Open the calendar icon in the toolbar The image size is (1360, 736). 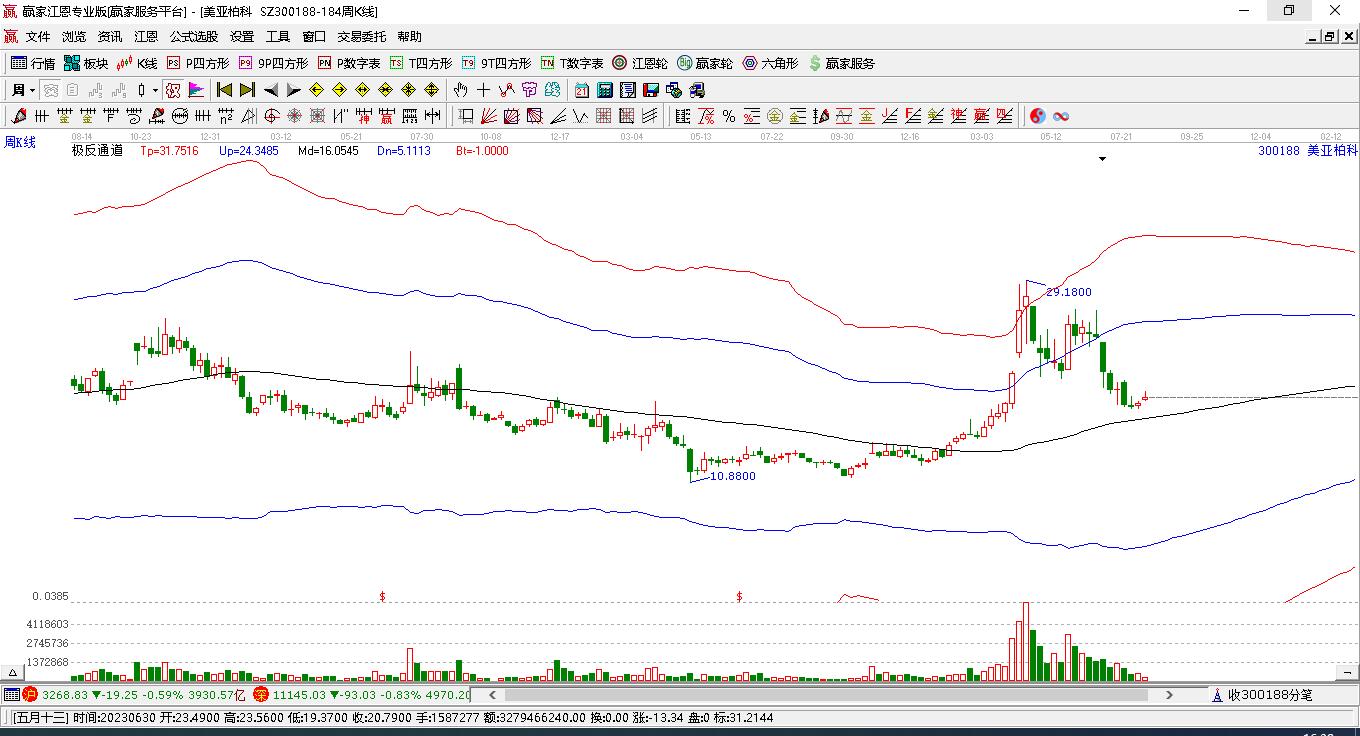pos(582,90)
